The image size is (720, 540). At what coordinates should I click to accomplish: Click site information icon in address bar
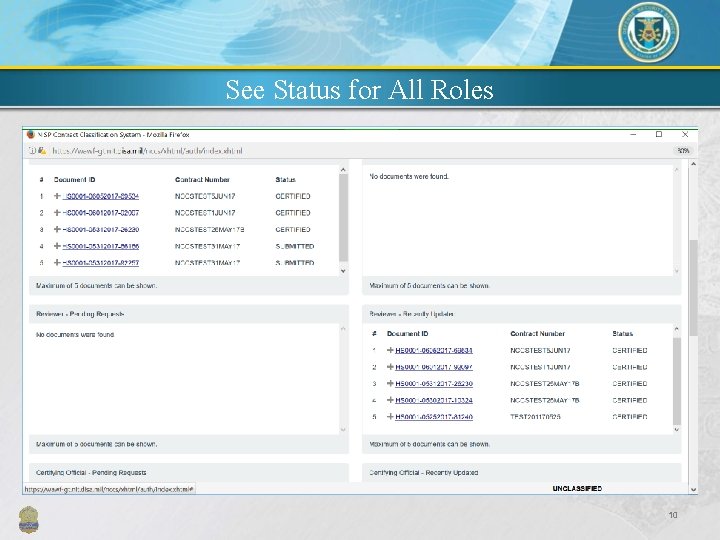click(33, 151)
